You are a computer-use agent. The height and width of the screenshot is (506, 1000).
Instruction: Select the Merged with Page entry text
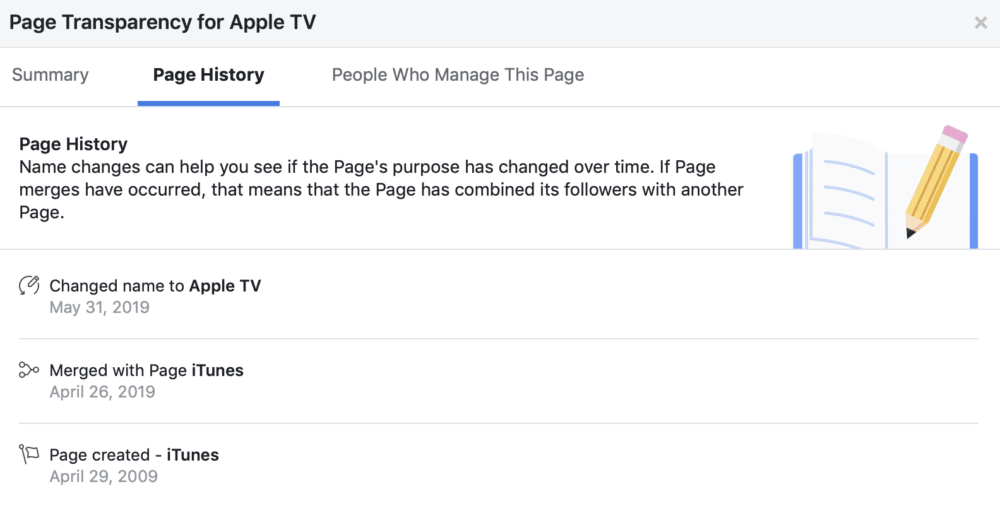coord(147,371)
